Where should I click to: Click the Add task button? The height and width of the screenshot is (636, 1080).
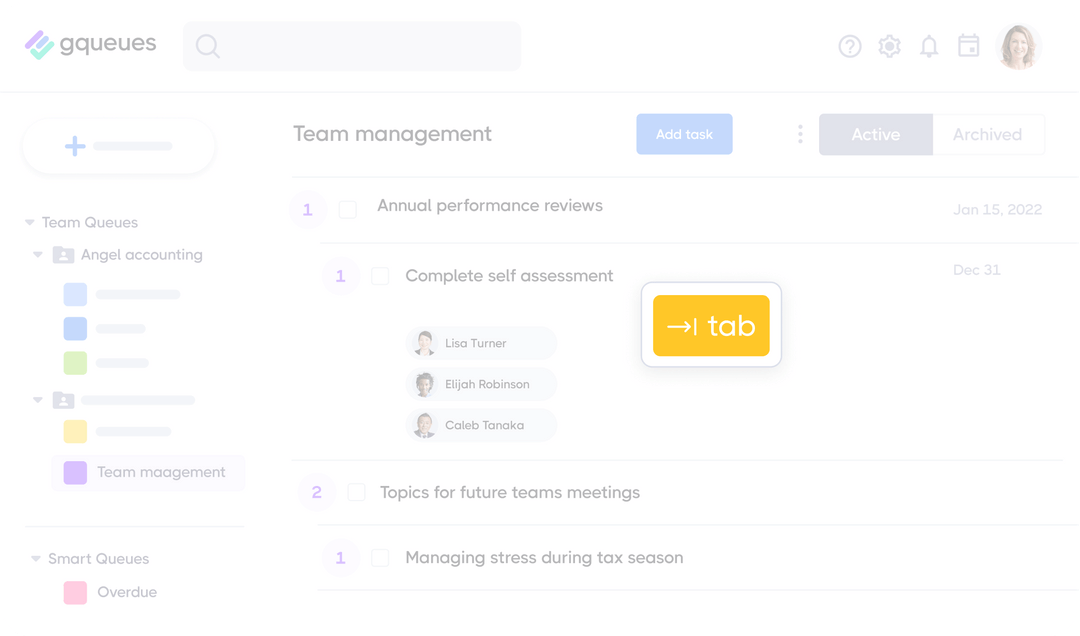(684, 134)
